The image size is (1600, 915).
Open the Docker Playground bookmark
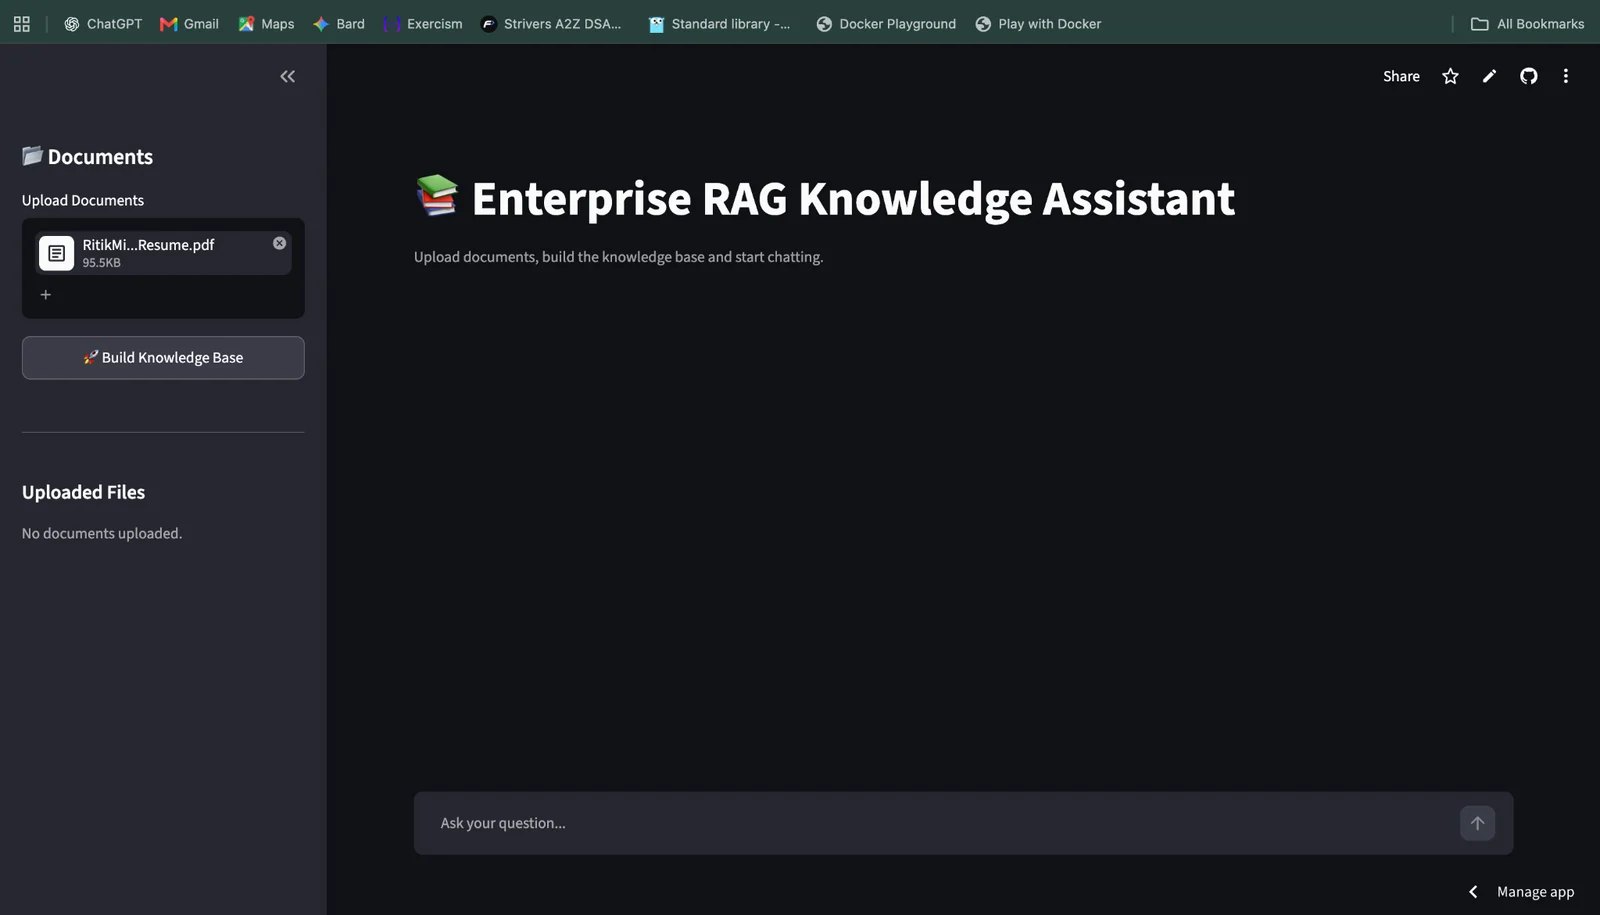tap(886, 23)
